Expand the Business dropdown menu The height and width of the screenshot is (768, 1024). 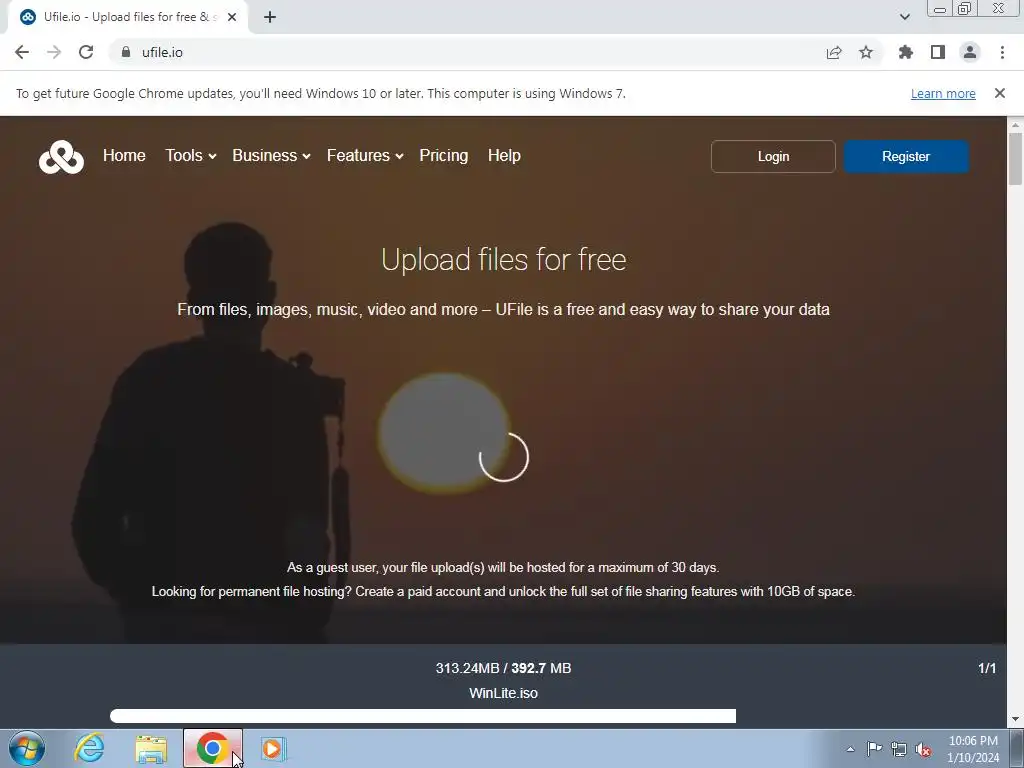click(x=271, y=155)
